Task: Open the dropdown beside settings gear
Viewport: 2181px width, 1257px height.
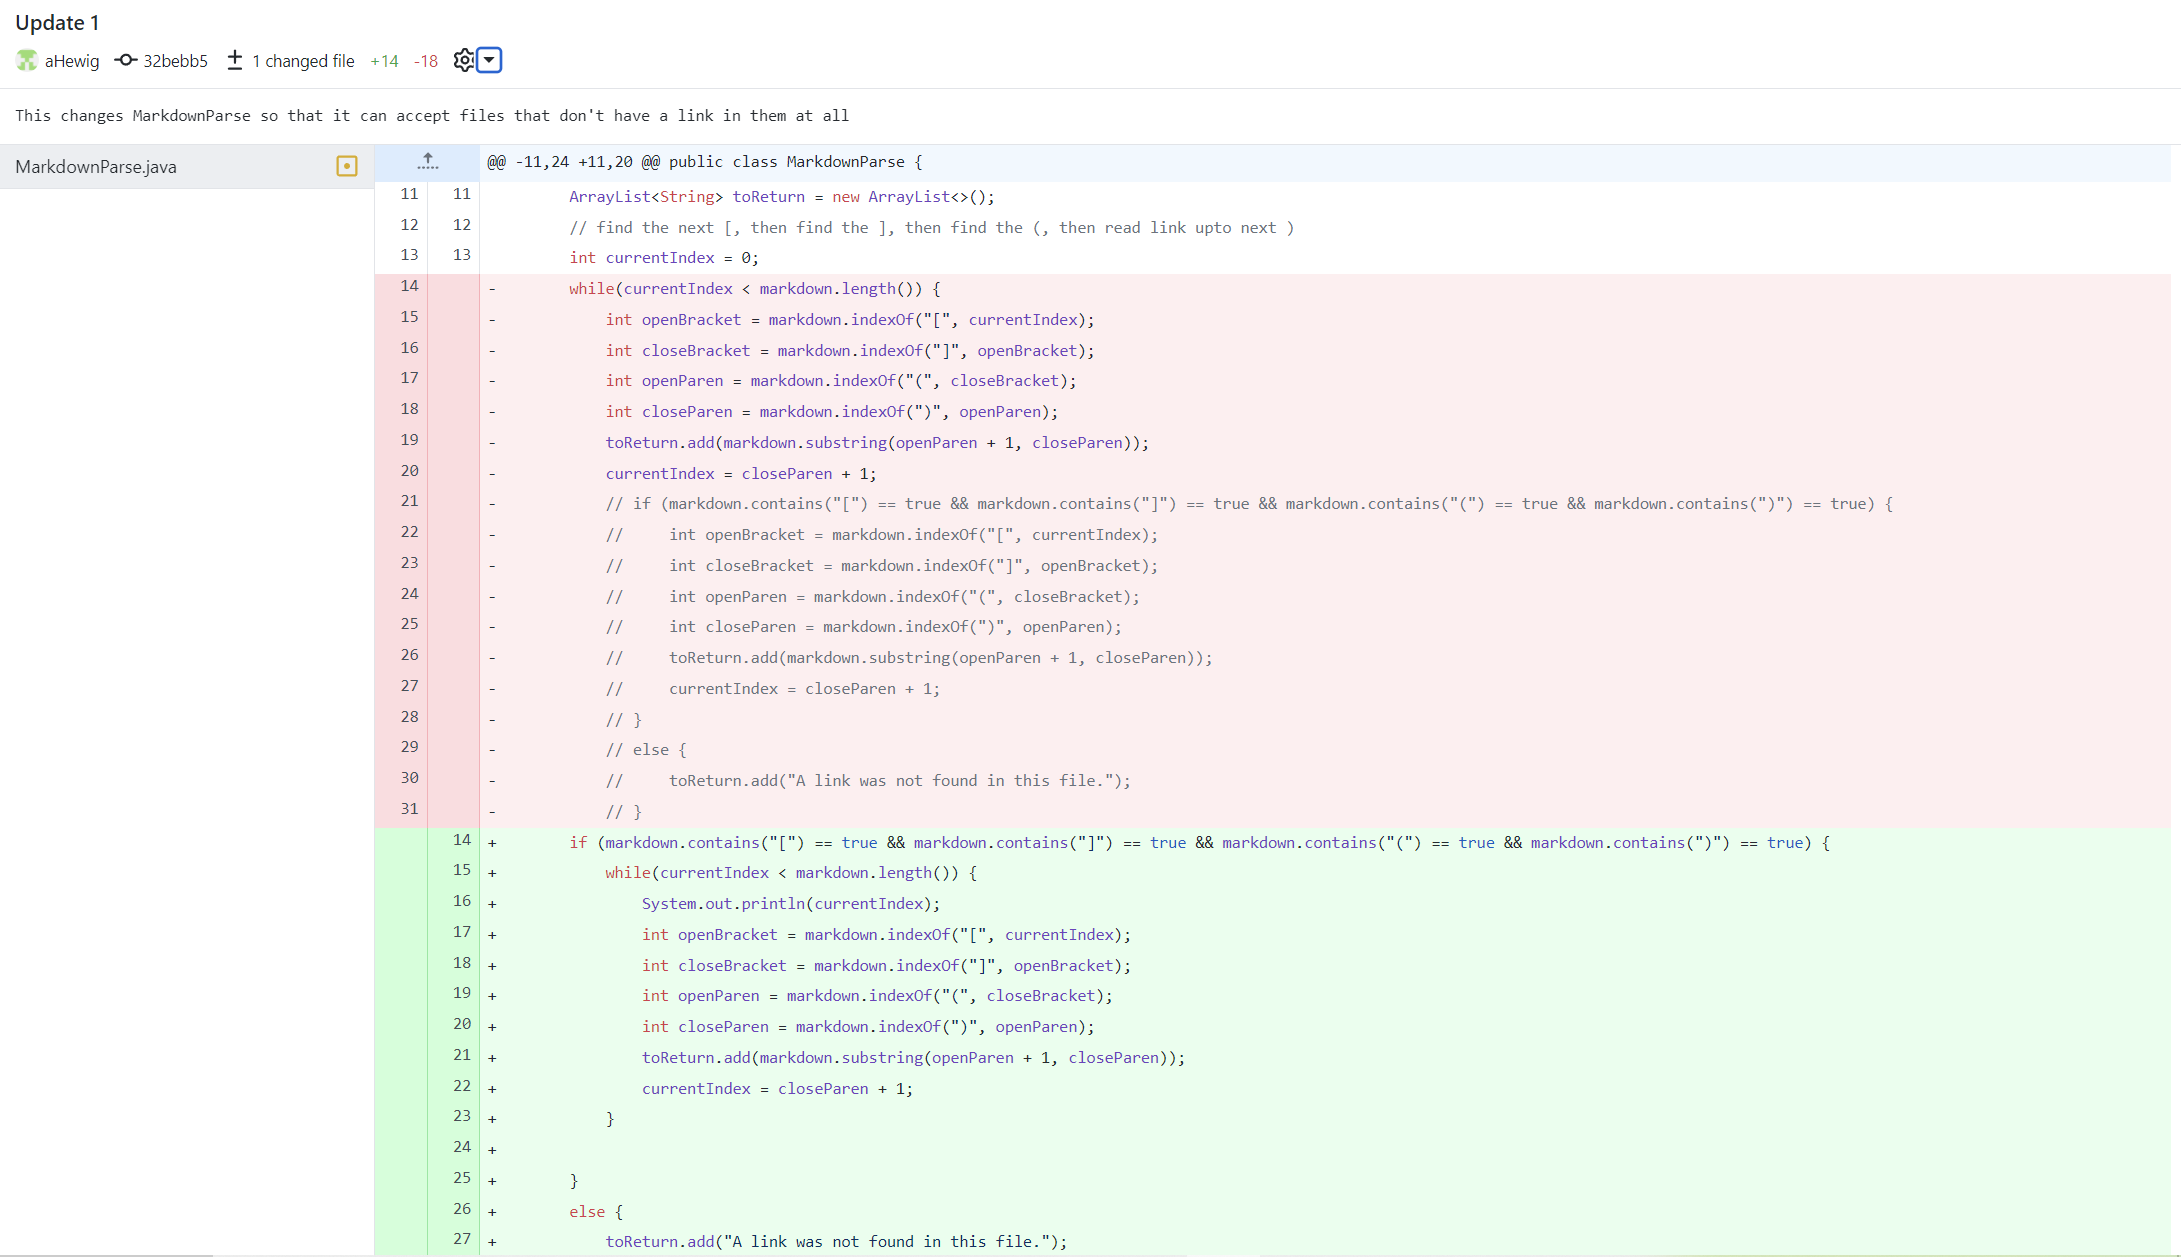Action: coord(489,60)
